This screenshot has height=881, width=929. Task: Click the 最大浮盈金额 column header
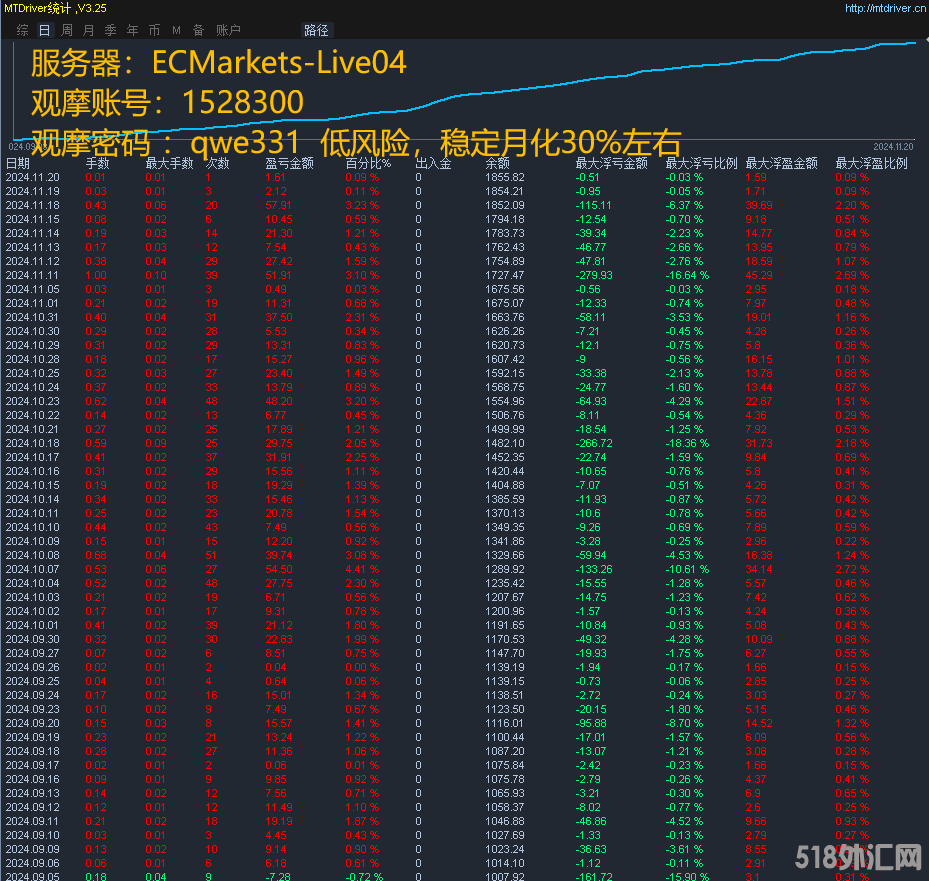click(781, 163)
